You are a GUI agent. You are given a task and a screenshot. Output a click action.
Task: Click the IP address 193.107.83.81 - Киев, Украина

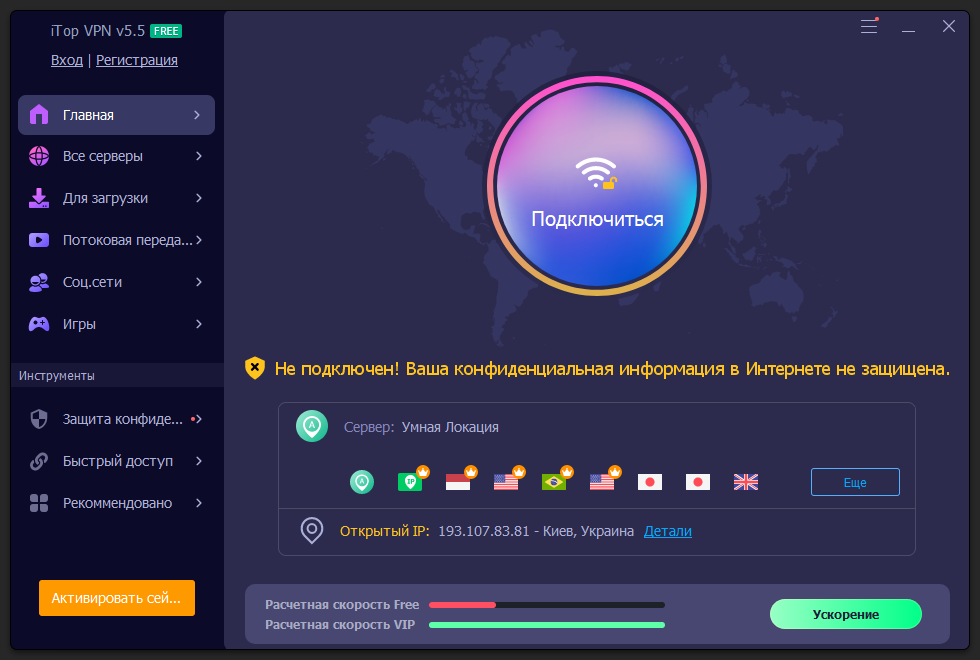pos(536,531)
